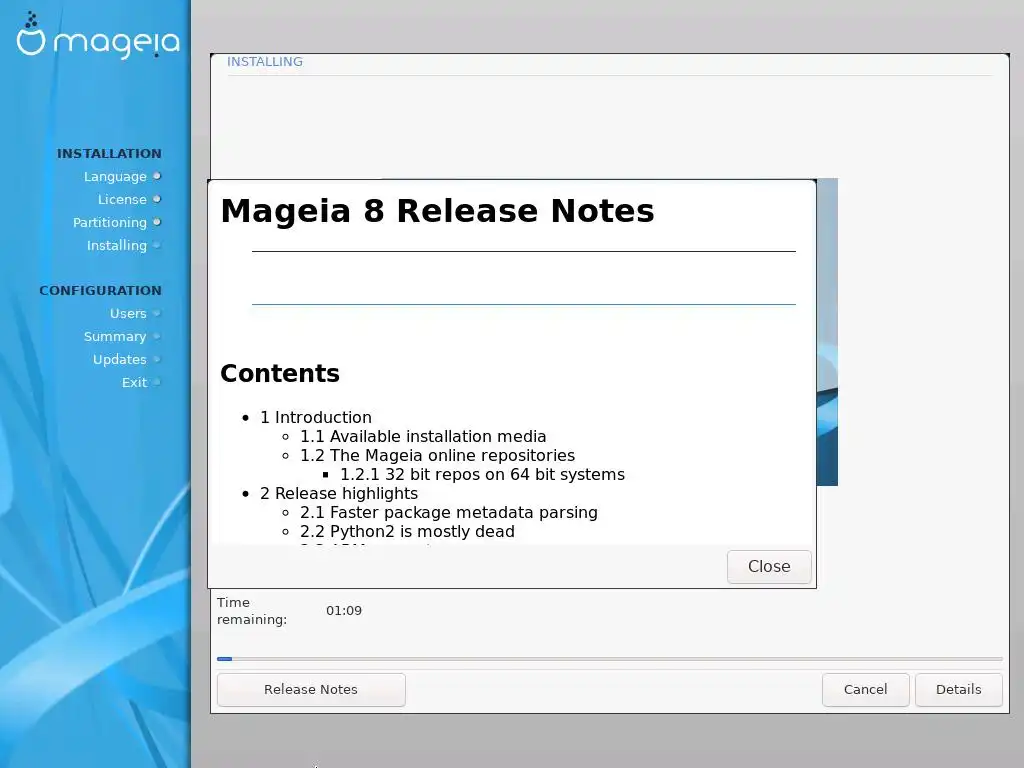Click the bullet beside Updates

pos(157,359)
